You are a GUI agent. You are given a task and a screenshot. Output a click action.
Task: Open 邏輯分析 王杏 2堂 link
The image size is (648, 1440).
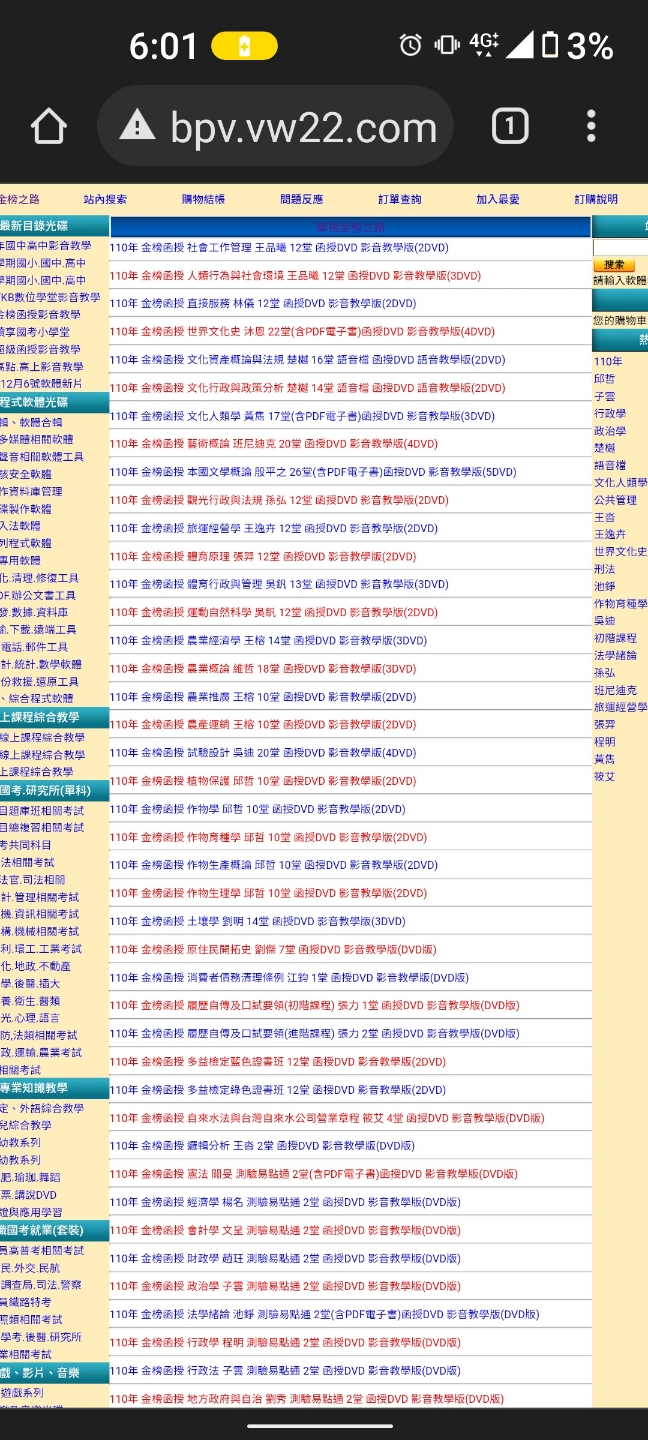[263, 1146]
